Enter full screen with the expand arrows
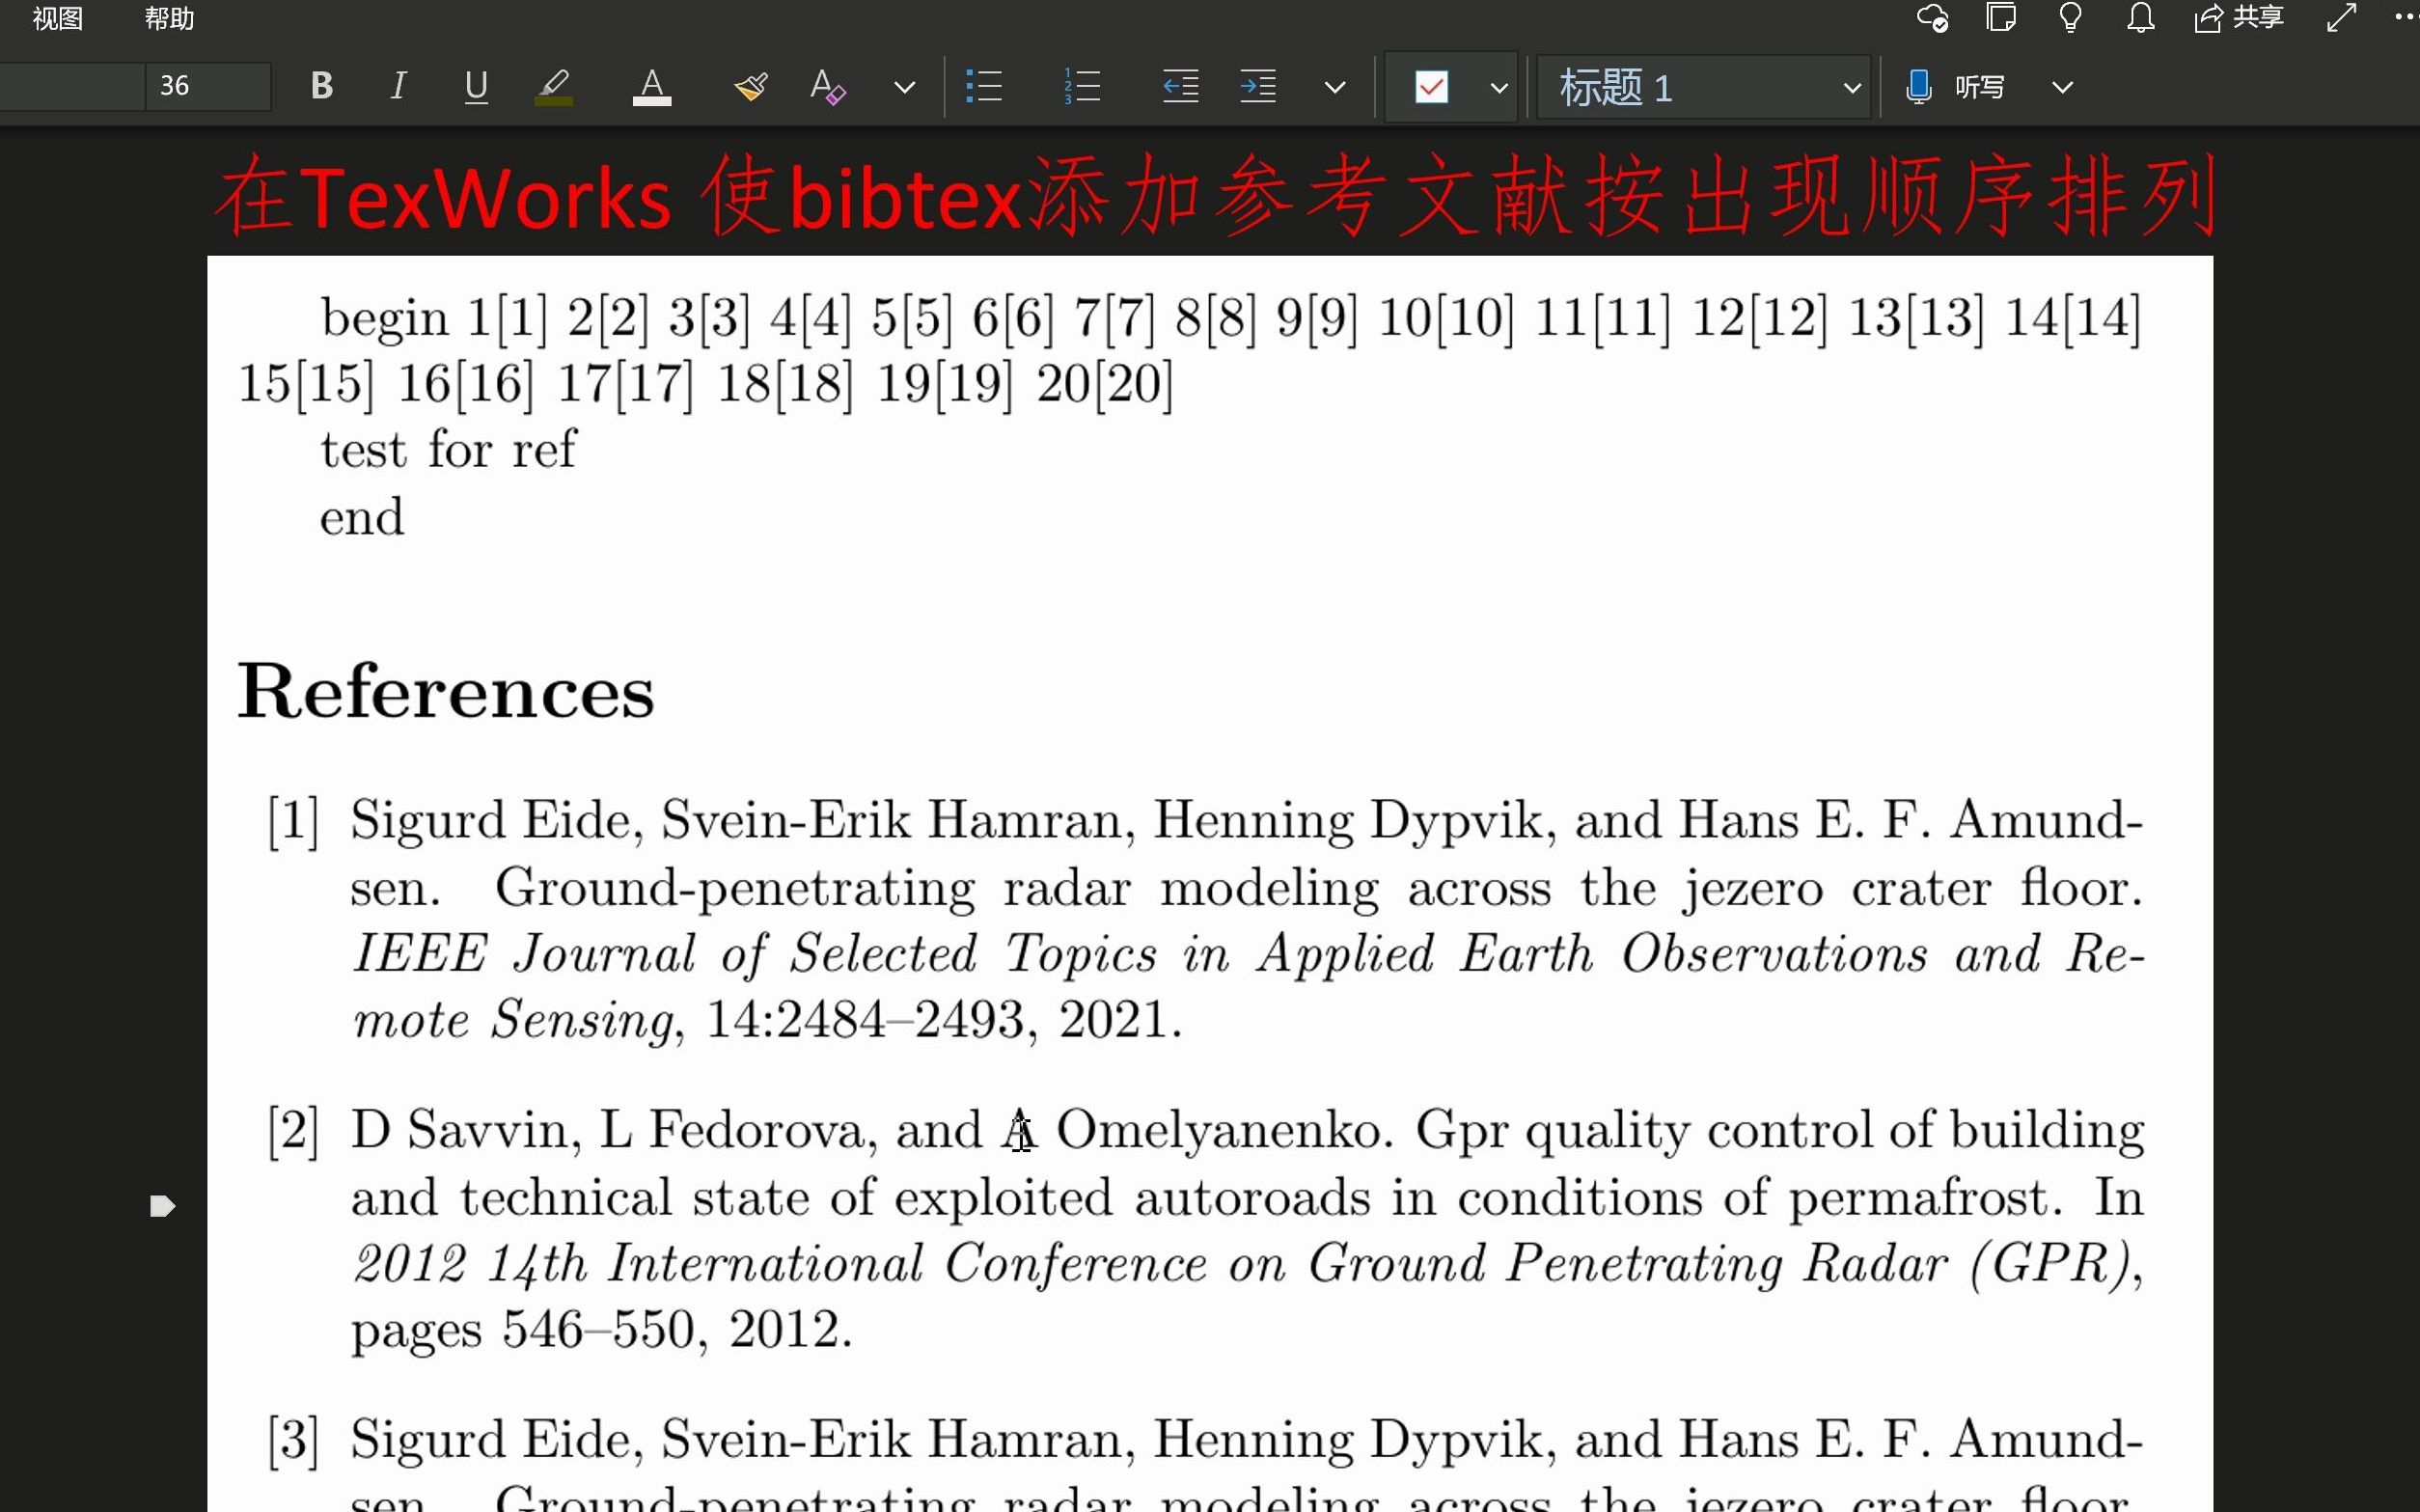This screenshot has width=2420, height=1512. (x=2341, y=18)
